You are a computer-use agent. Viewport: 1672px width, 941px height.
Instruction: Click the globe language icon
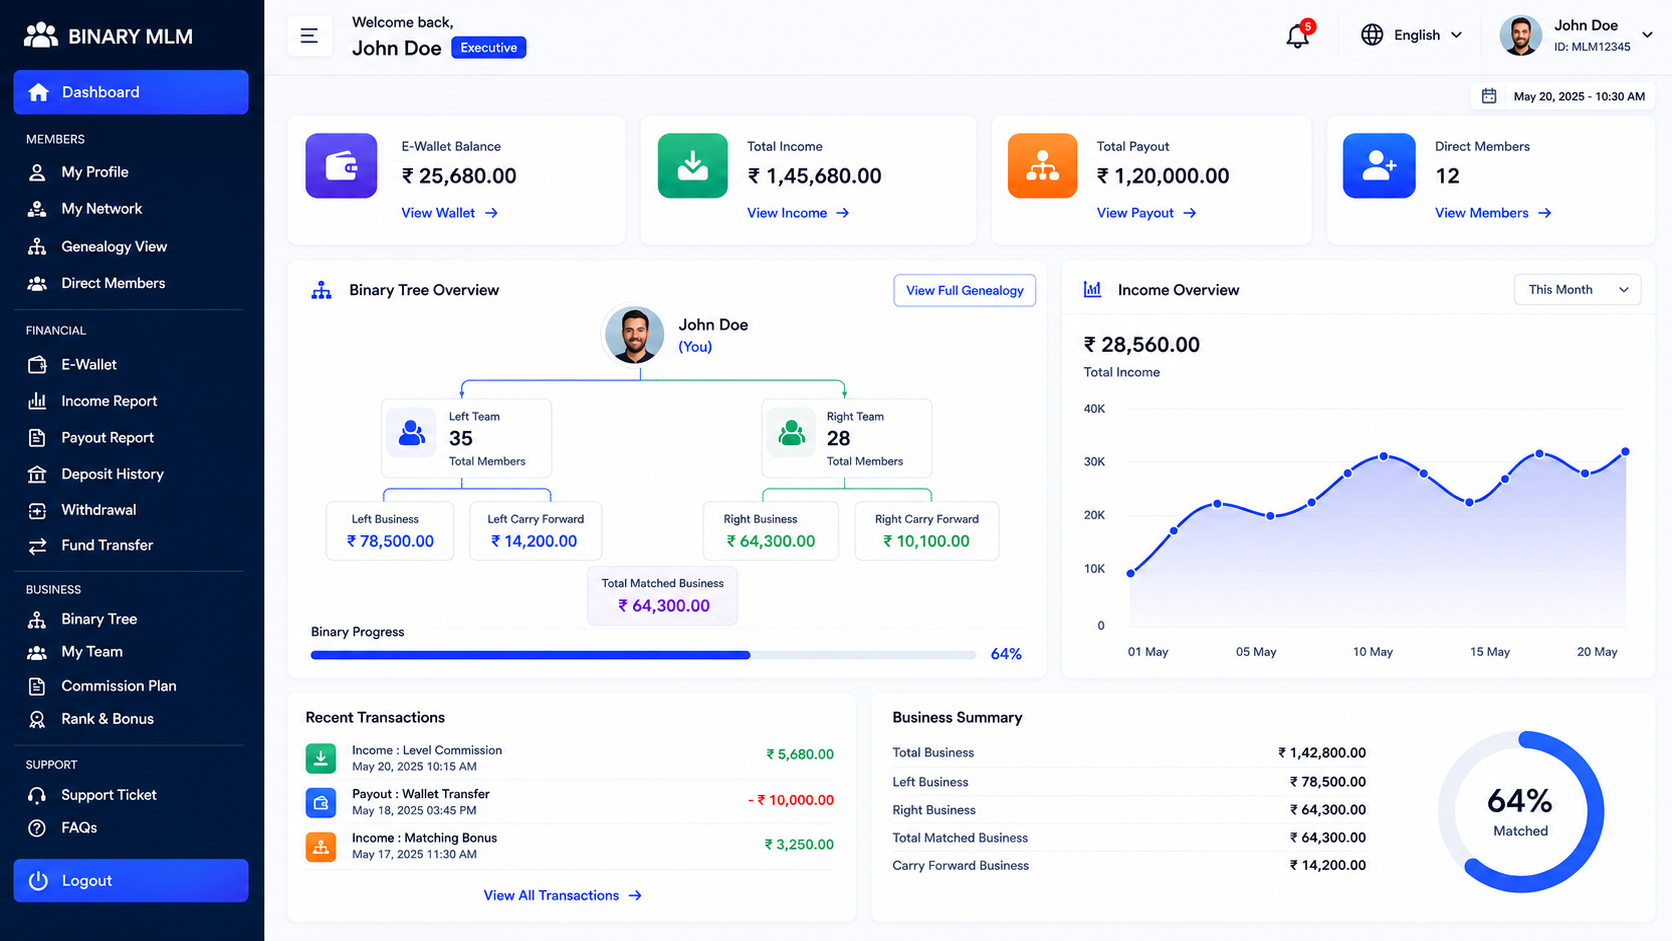click(1372, 35)
